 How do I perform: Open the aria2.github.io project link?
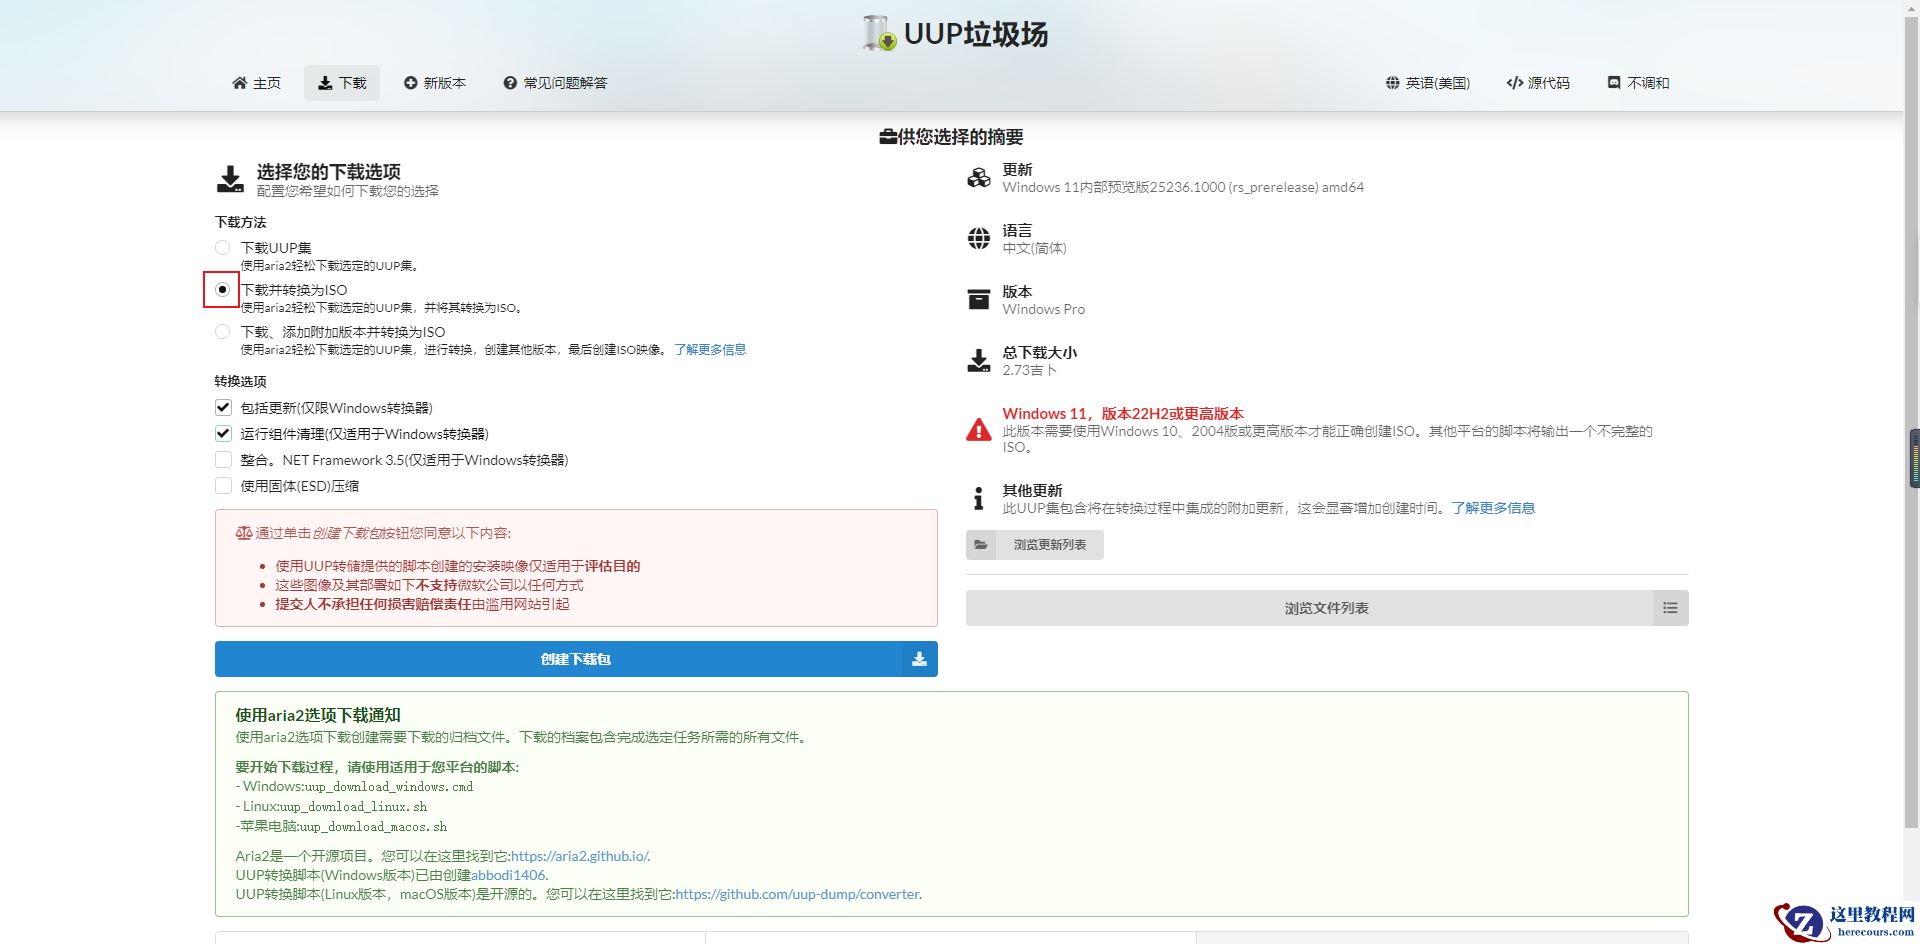pos(579,856)
